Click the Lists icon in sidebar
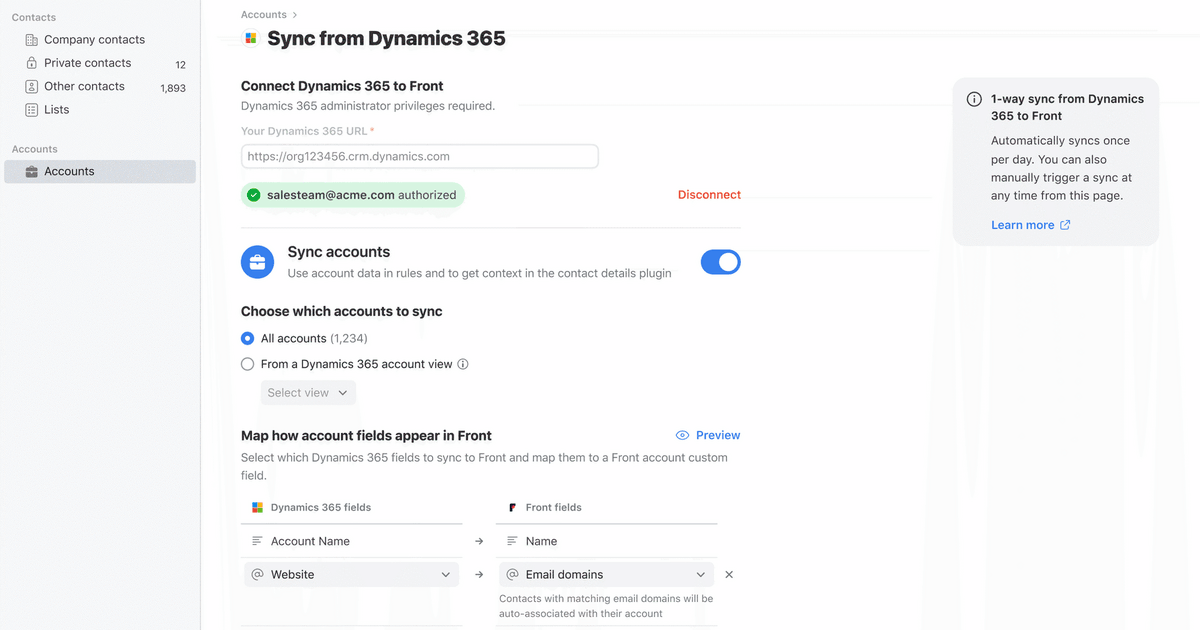1200x630 pixels. (32, 110)
